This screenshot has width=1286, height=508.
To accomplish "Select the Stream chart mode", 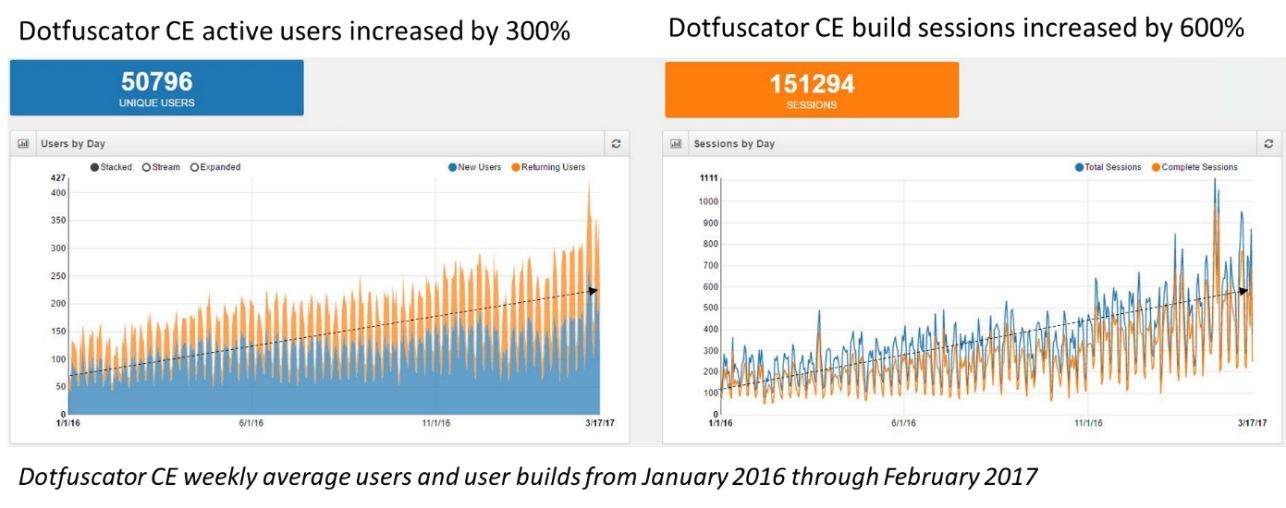I will coord(161,167).
